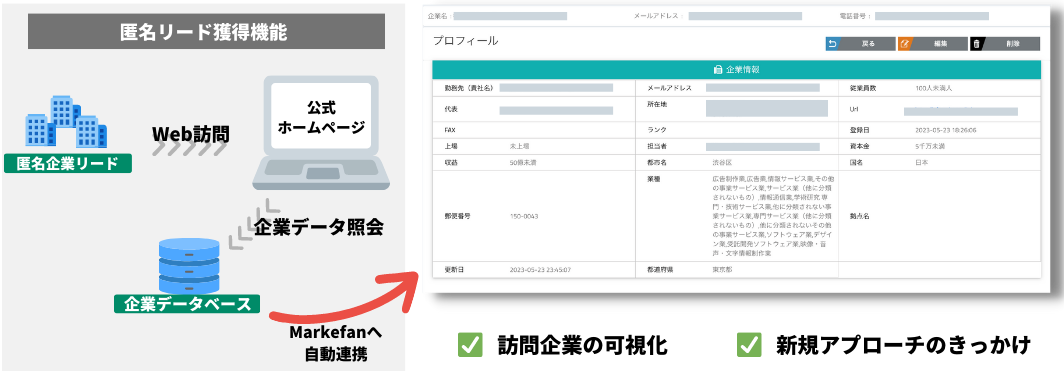Click the blue office buildings icon
Viewport: 1064px width, 375px height.
[66, 123]
